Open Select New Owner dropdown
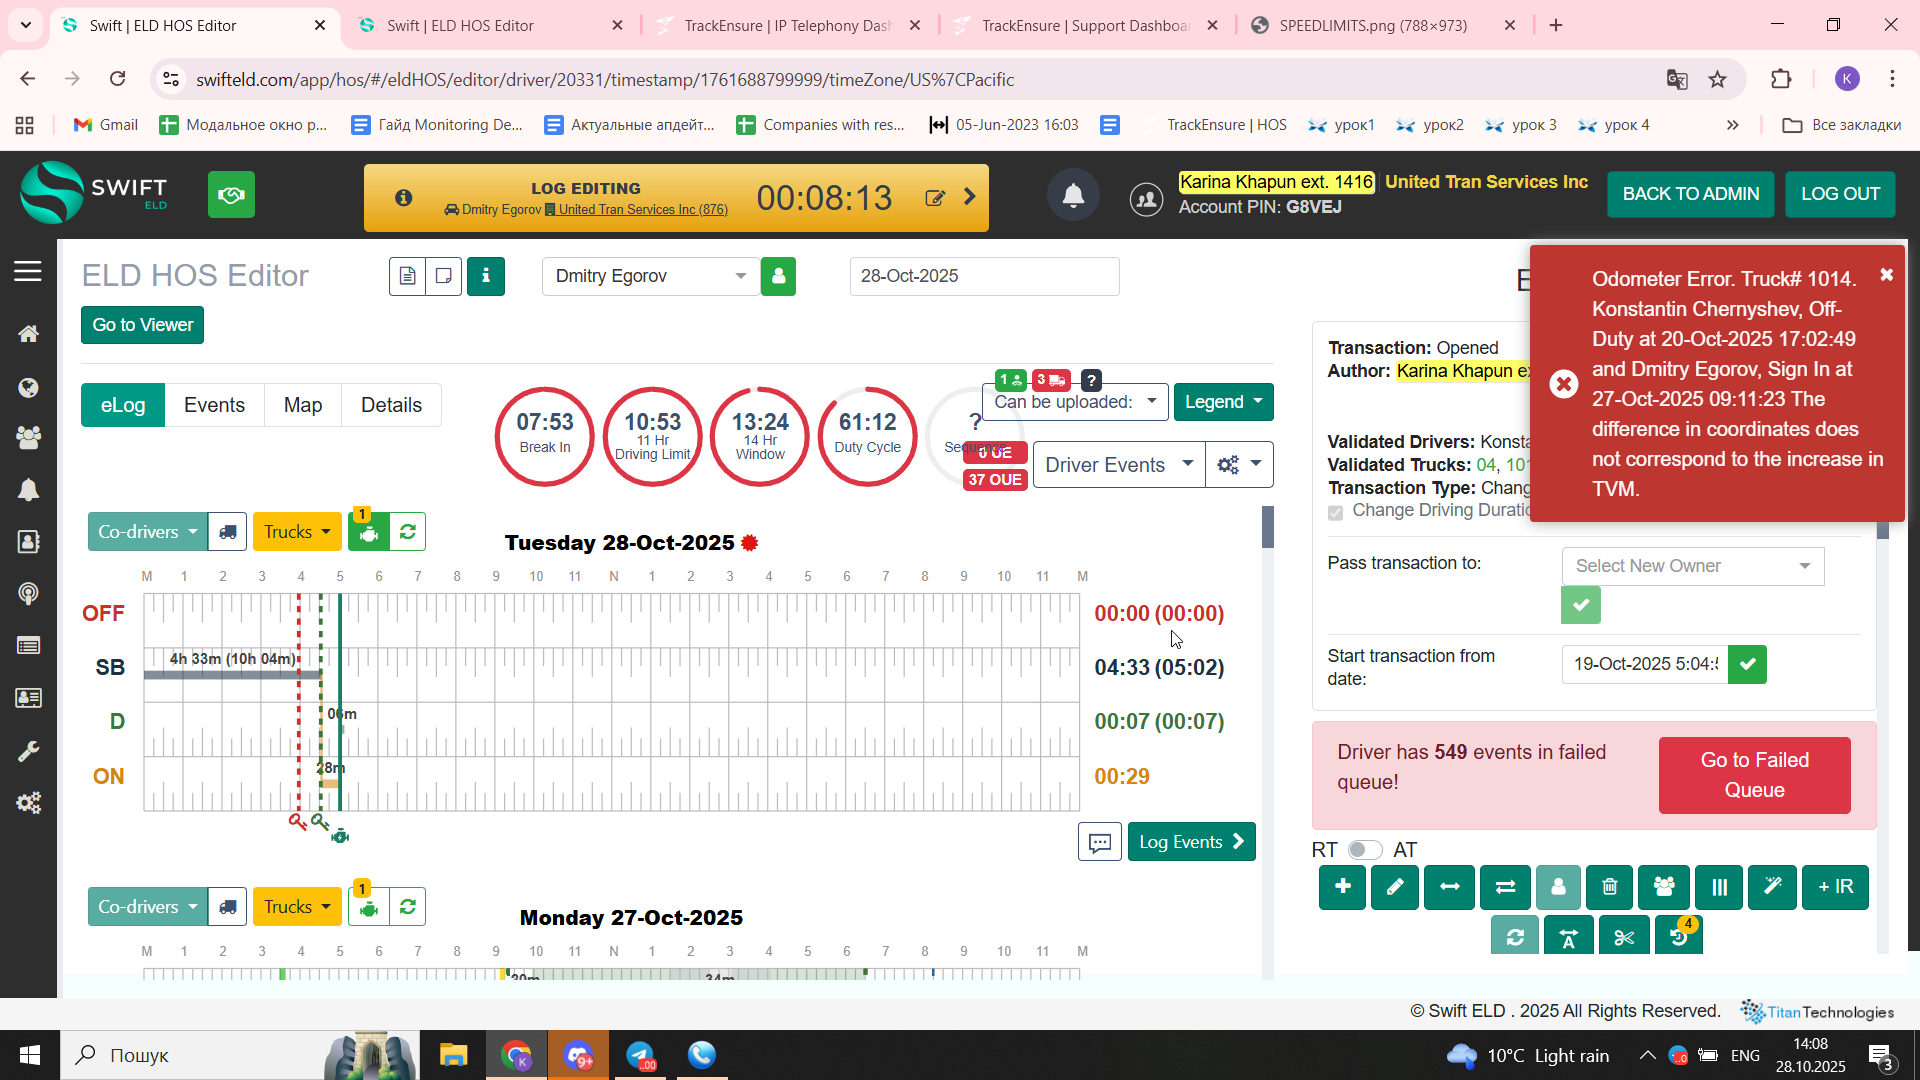Viewport: 1920px width, 1080px height. [1692, 566]
